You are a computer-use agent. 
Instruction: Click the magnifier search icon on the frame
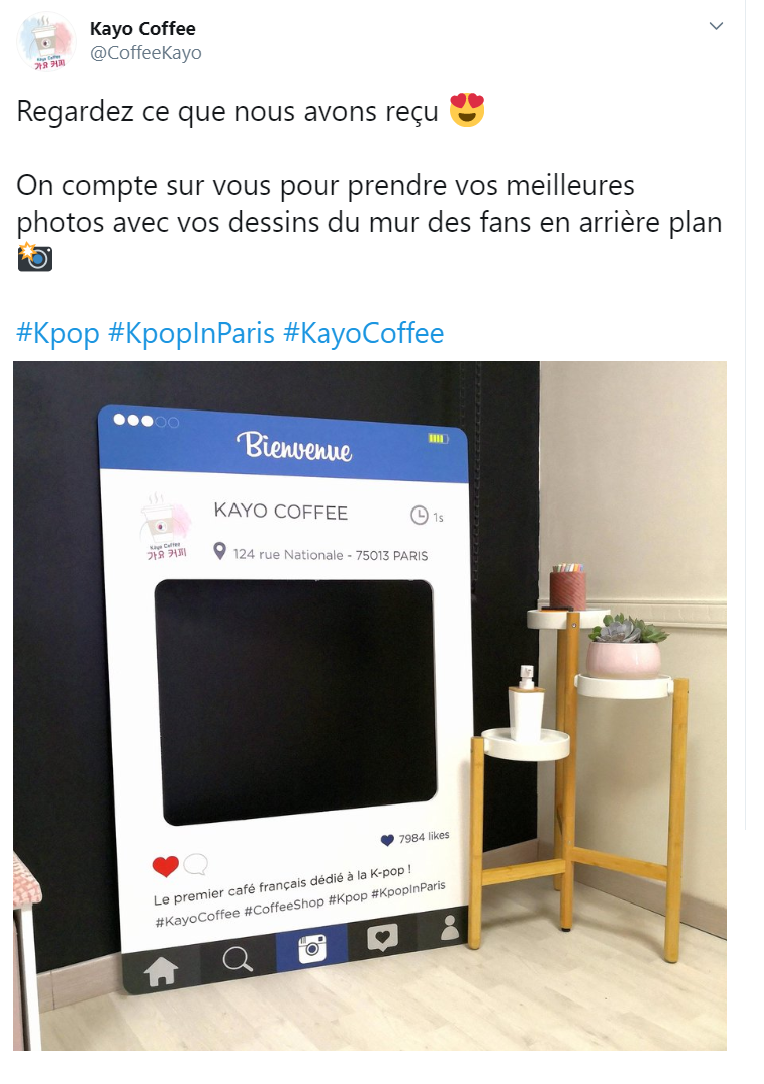(x=237, y=960)
